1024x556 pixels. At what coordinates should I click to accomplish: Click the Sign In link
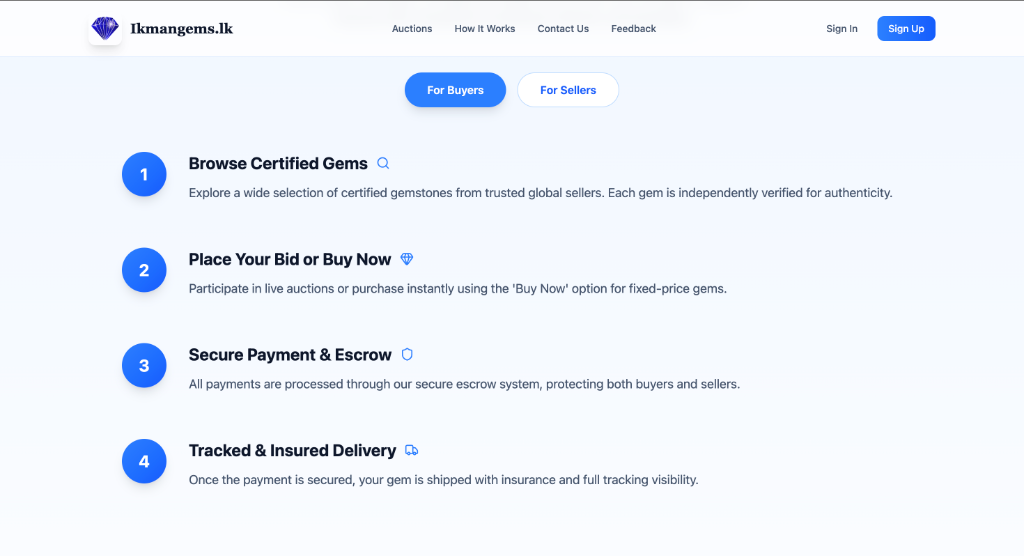click(x=842, y=29)
